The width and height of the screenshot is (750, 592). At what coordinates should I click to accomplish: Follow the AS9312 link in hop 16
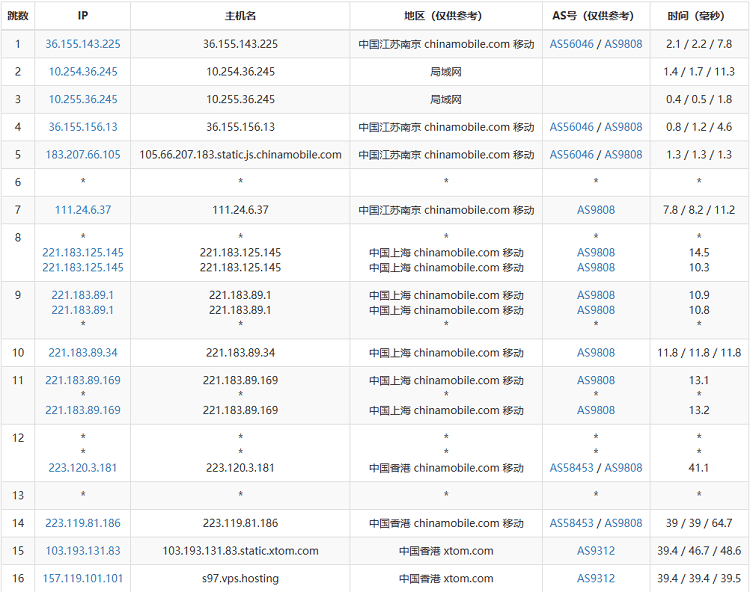point(596,579)
